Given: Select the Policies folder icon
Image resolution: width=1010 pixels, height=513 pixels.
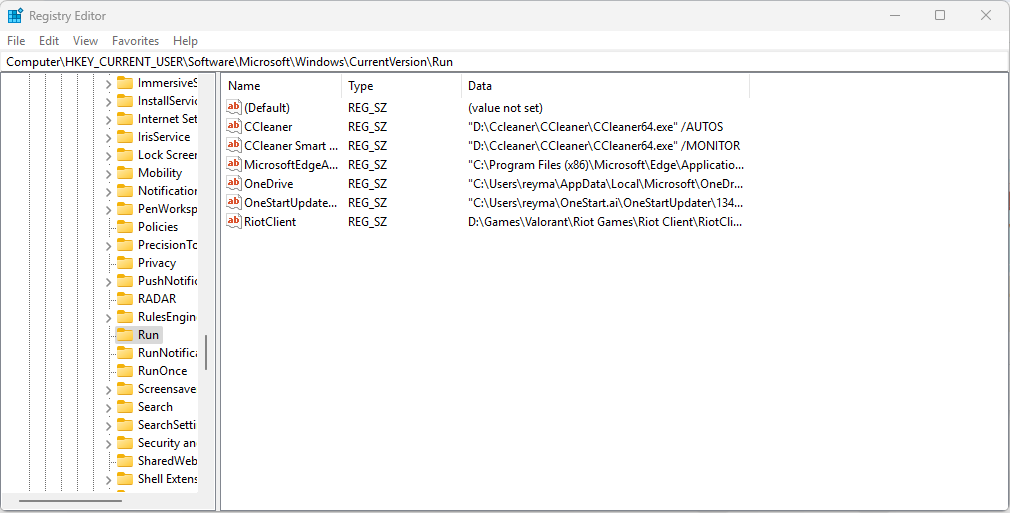Looking at the screenshot, I should [125, 227].
